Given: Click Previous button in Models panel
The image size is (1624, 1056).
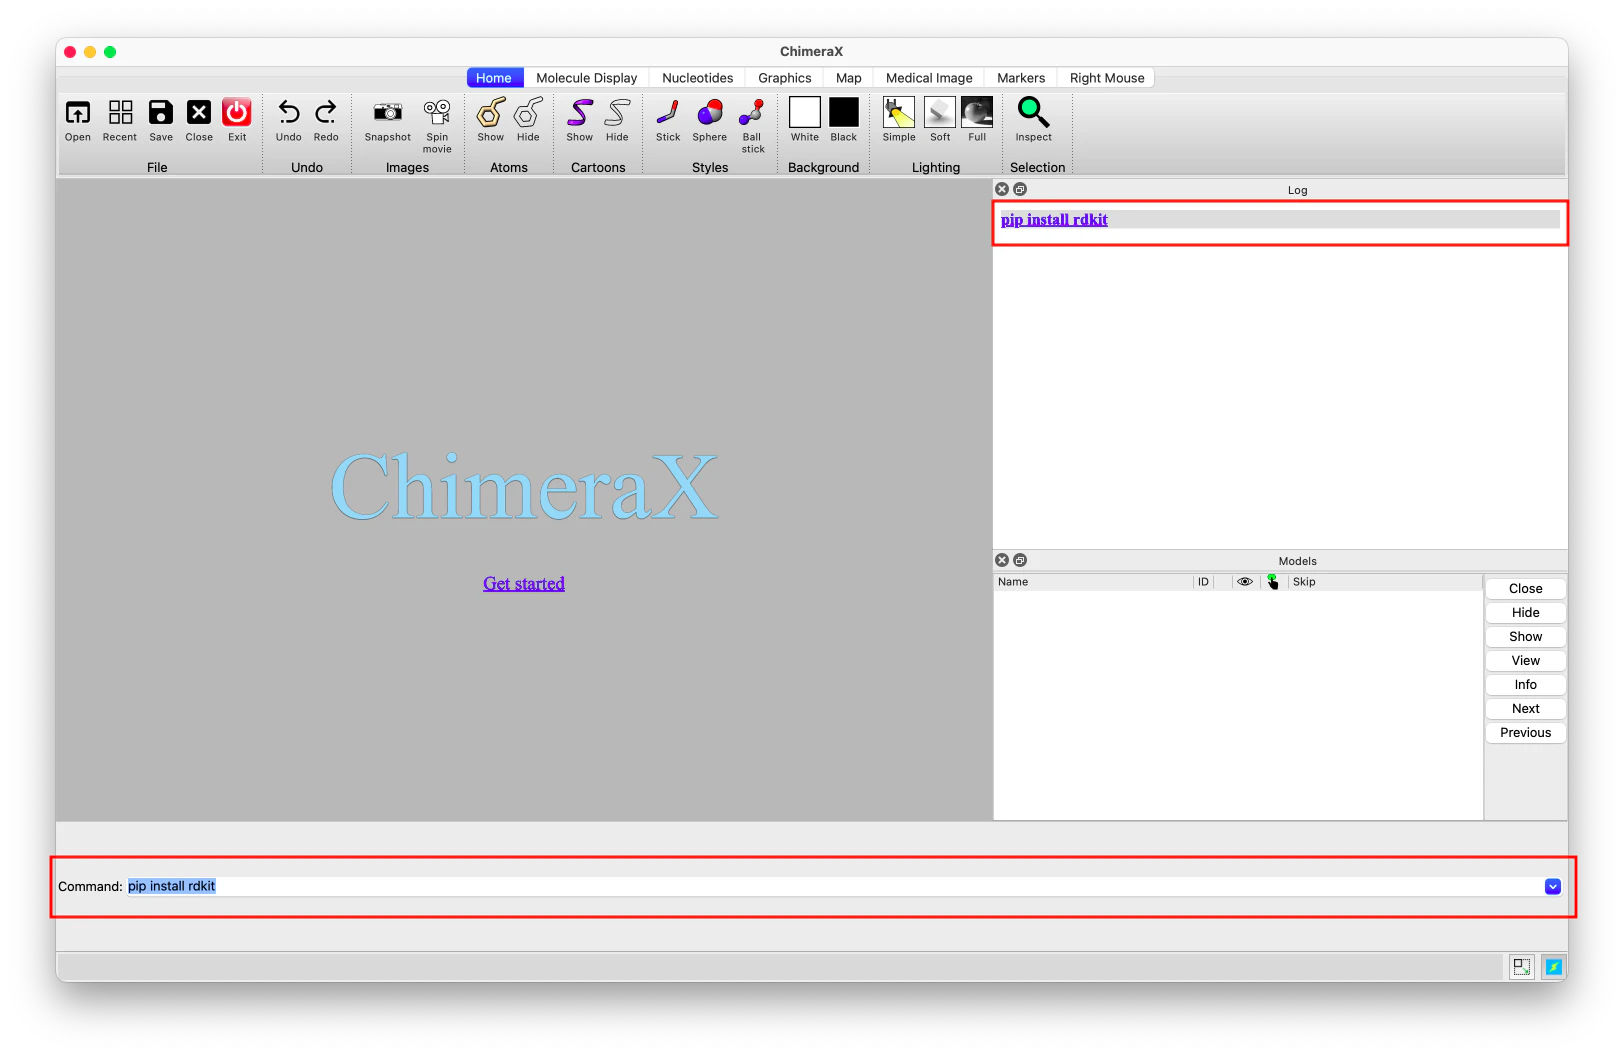Looking at the screenshot, I should (x=1526, y=733).
